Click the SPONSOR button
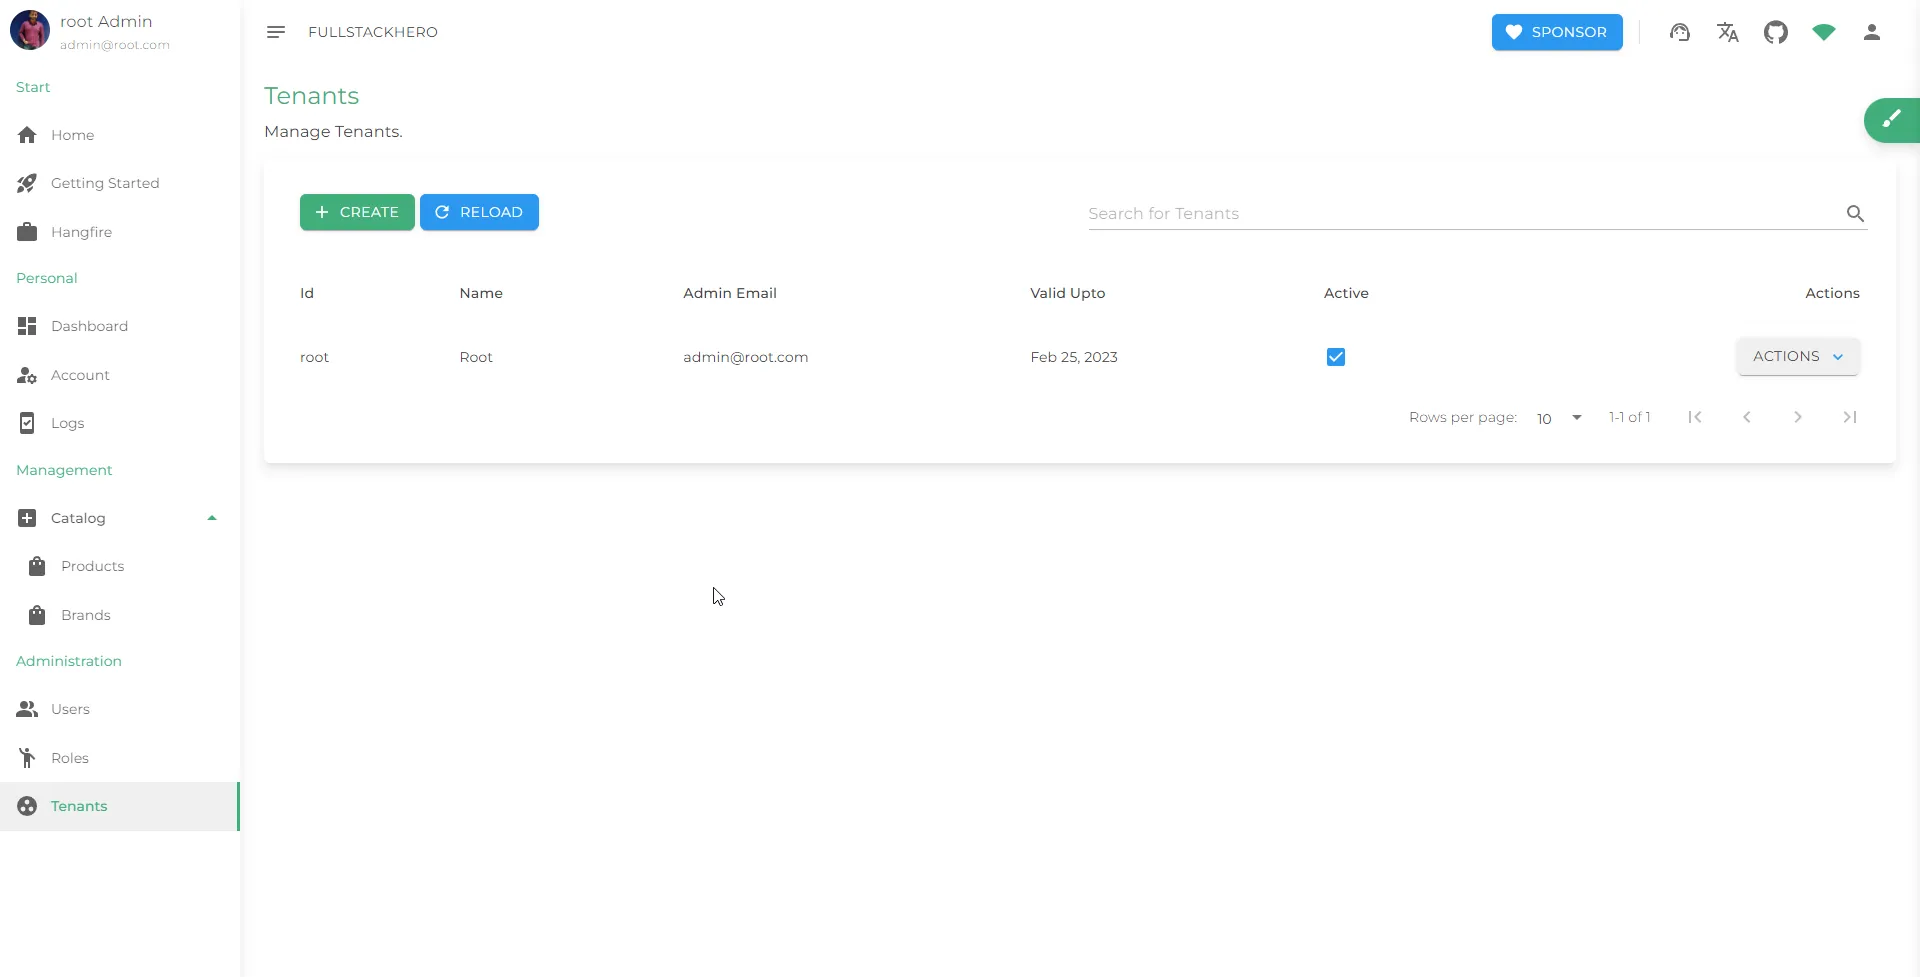 coord(1557,32)
